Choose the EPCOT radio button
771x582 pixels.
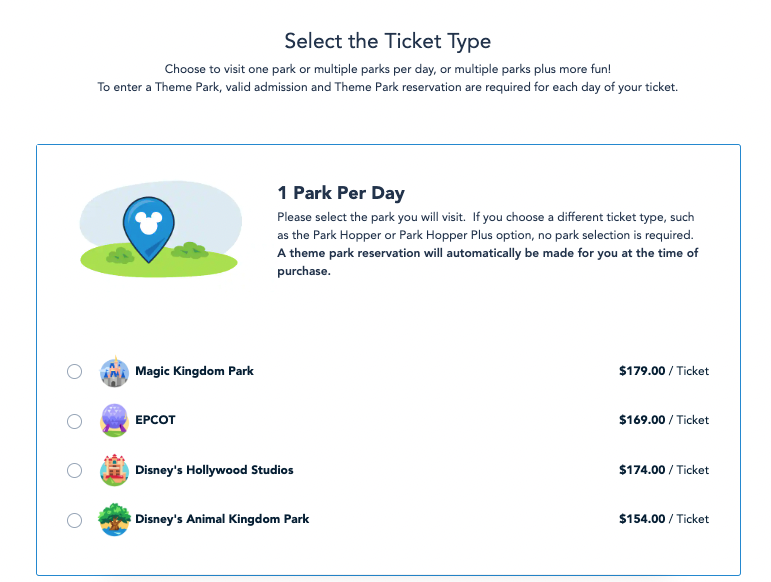pyautogui.click(x=75, y=421)
